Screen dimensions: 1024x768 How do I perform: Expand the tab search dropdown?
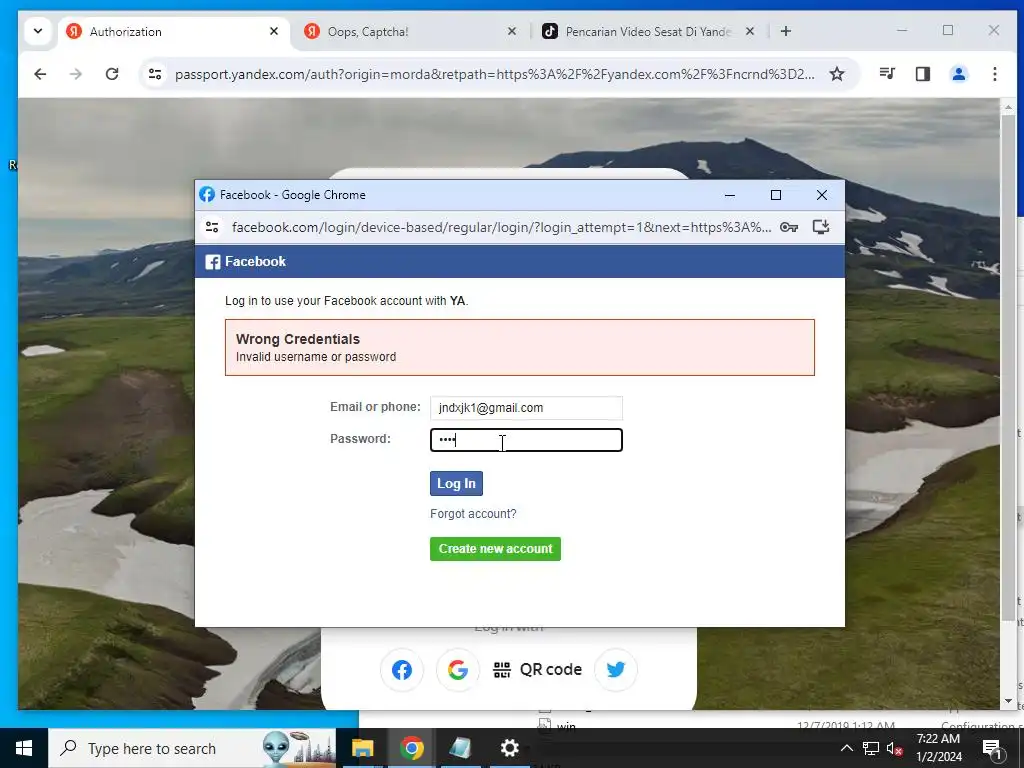pos(38,31)
